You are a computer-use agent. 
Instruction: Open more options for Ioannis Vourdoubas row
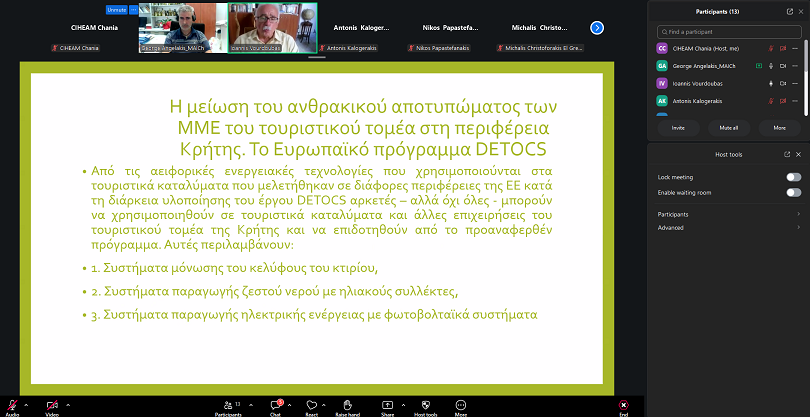[795, 83]
